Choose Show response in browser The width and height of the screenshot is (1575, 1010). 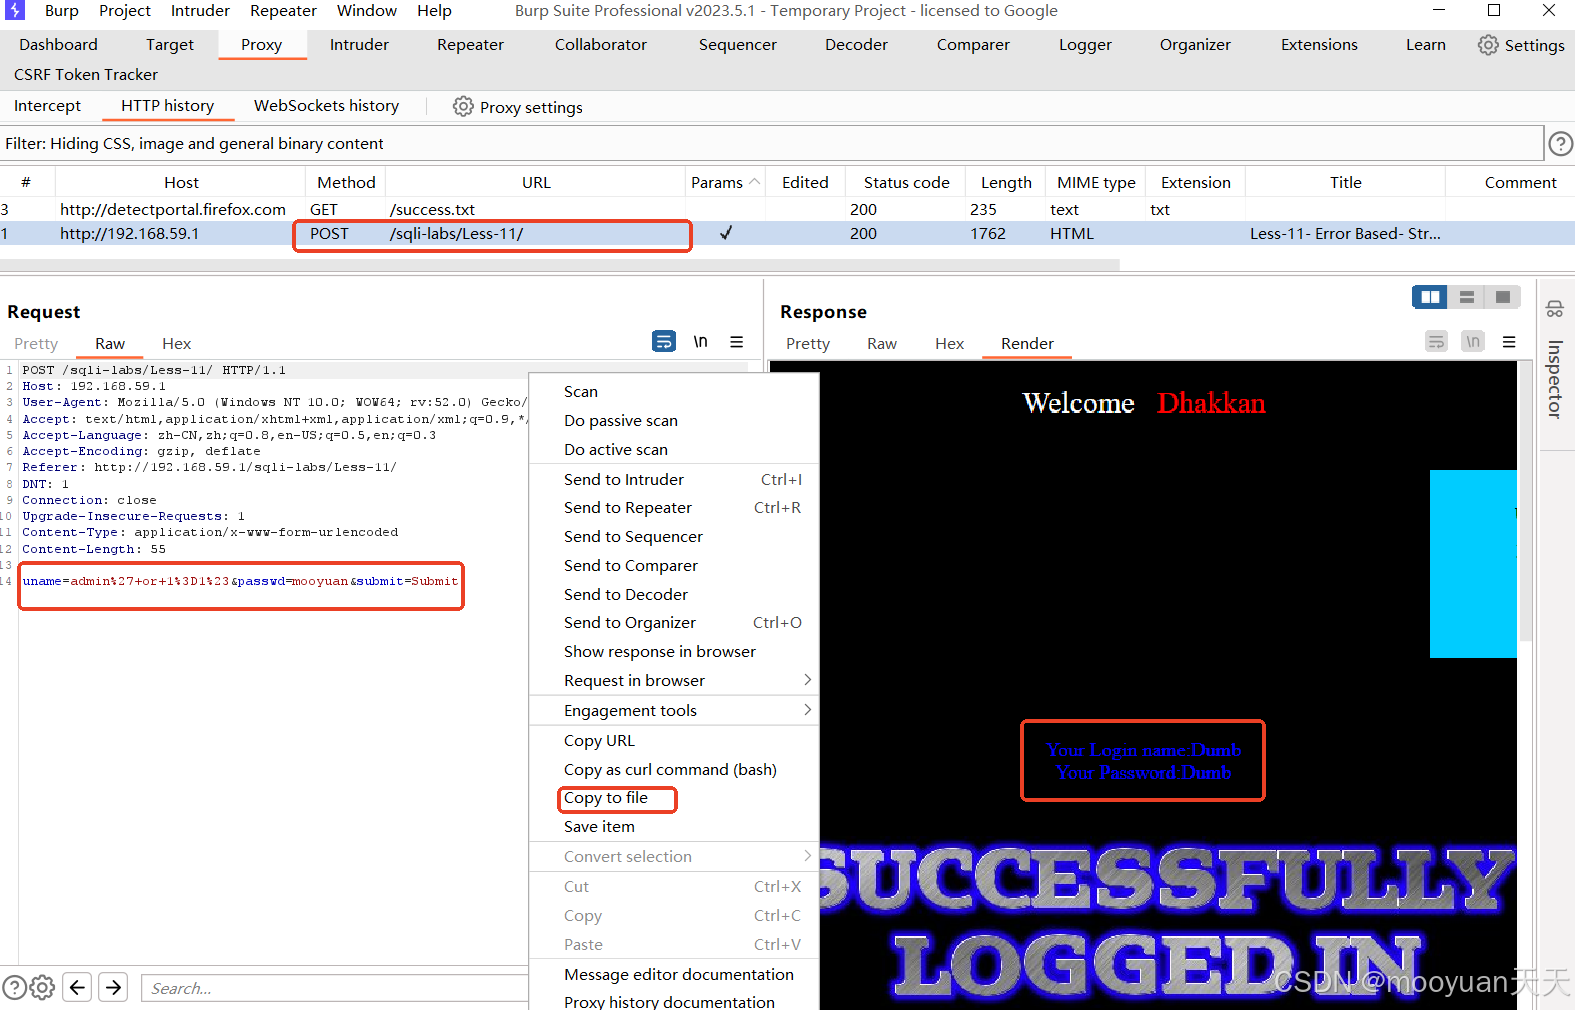[674, 651]
